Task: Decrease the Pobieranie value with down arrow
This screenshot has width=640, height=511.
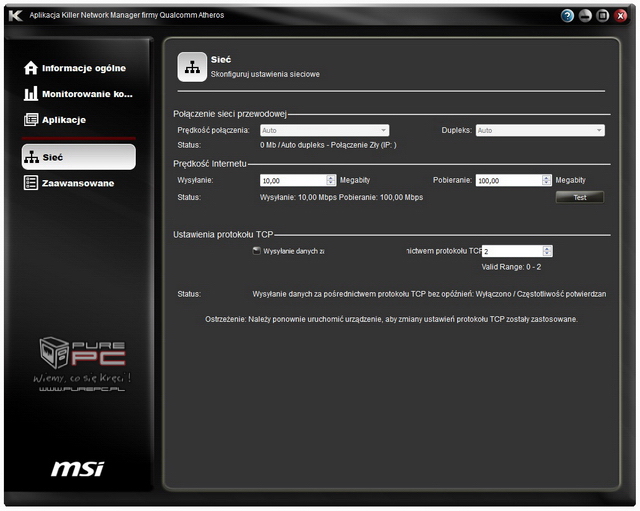Action: coord(547,183)
